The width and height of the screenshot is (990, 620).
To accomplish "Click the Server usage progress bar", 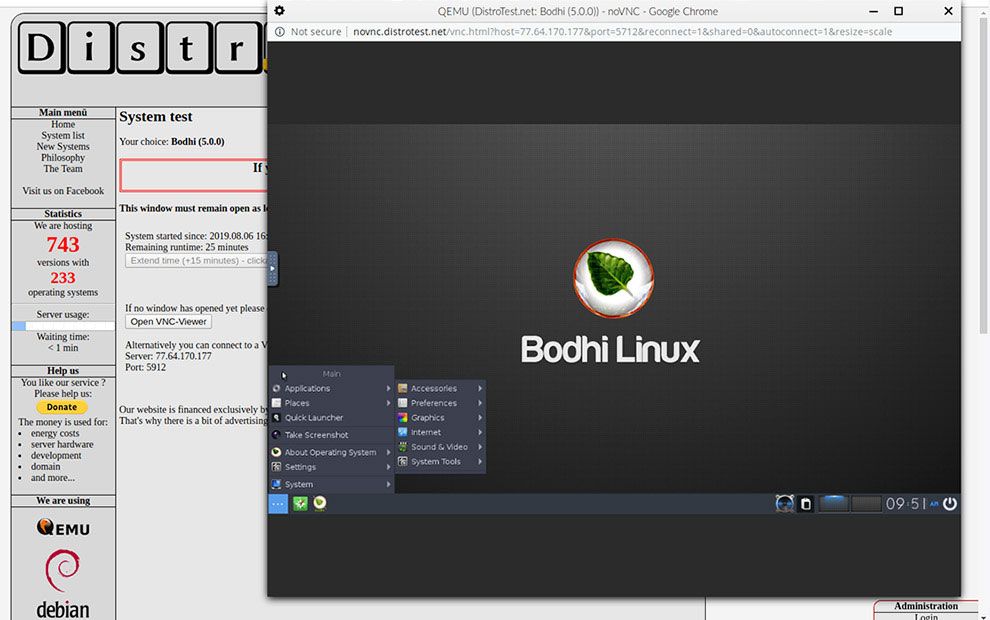I will tap(63, 326).
